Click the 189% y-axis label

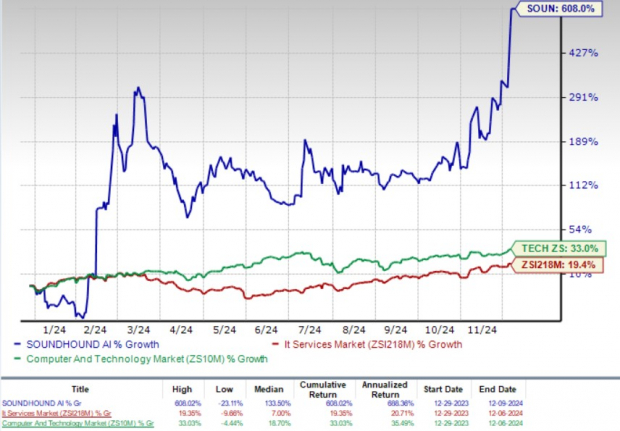[583, 142]
